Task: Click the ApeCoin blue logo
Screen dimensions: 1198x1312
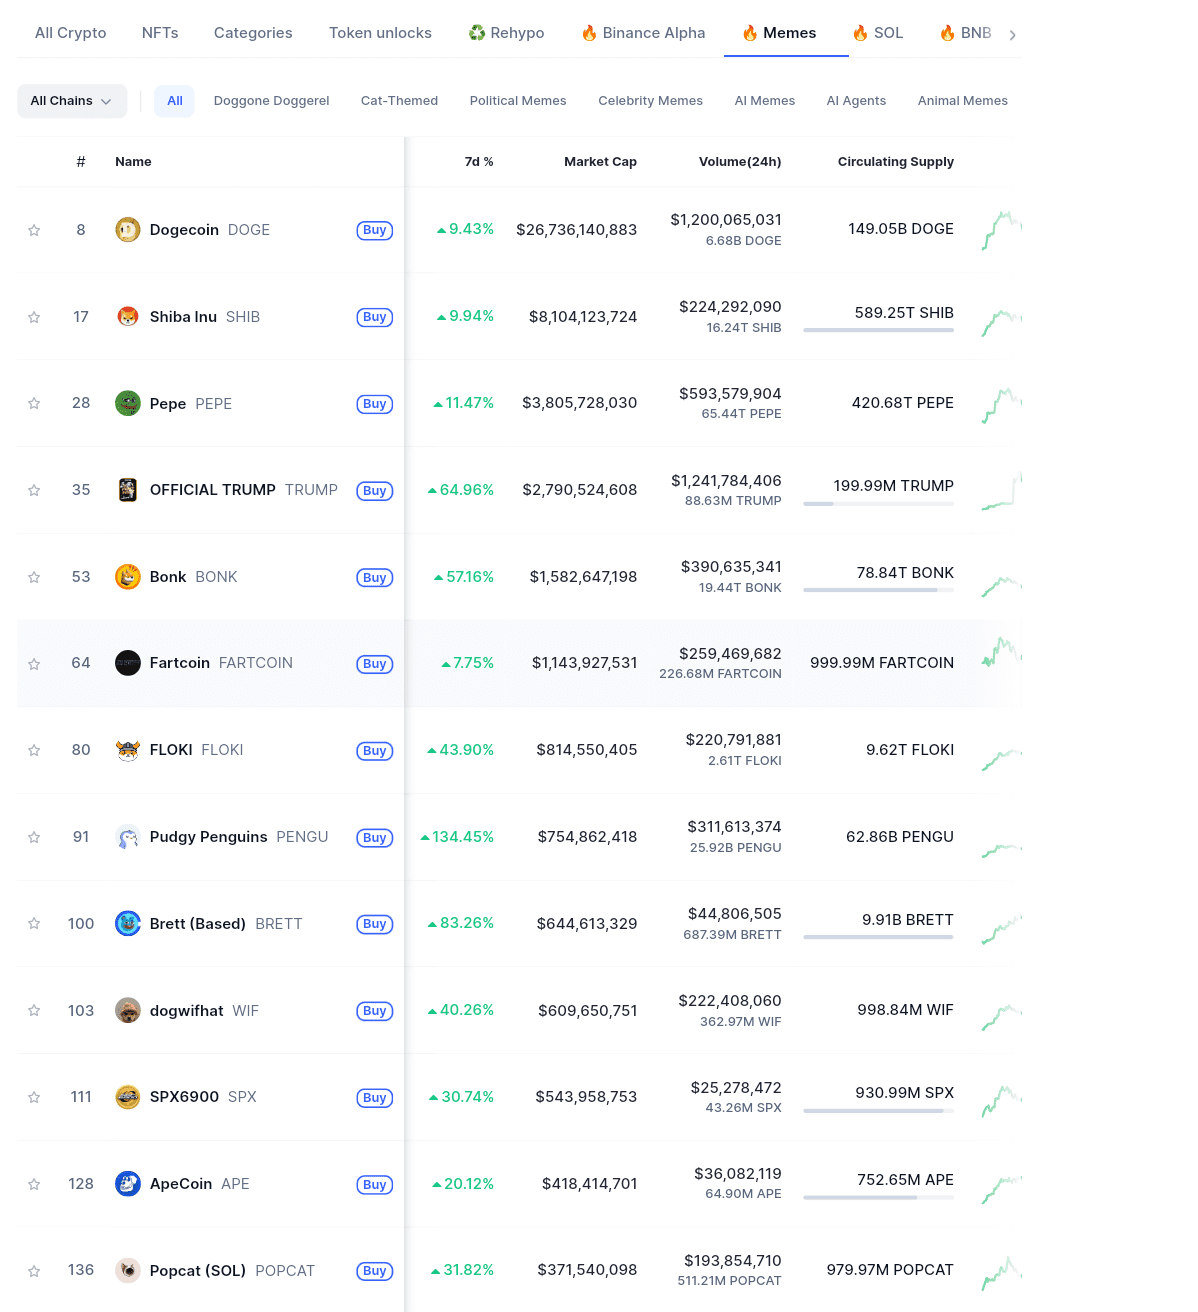Action: [x=127, y=1183]
